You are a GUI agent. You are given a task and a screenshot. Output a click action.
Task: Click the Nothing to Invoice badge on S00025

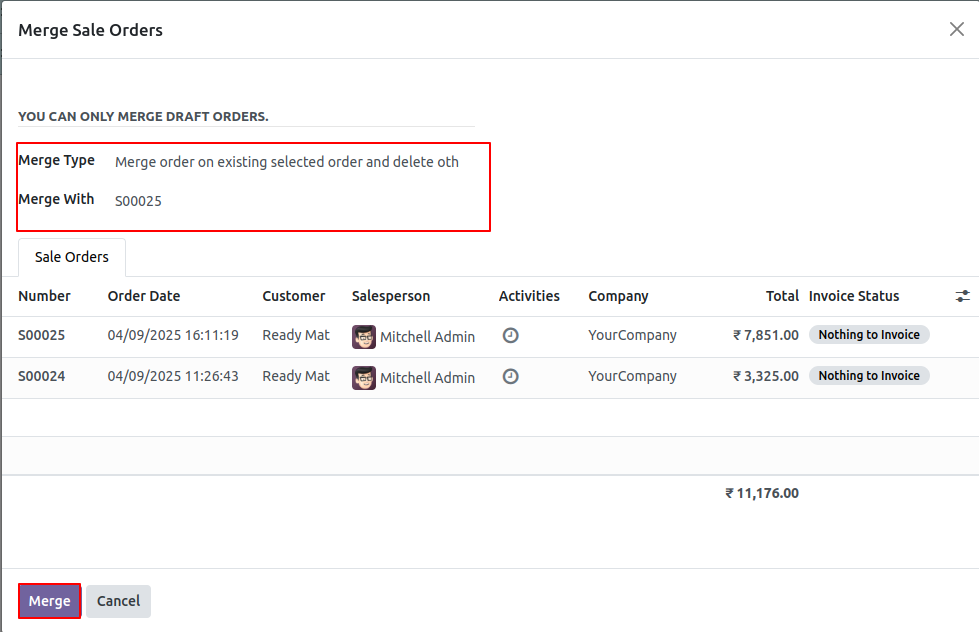pyautogui.click(x=869, y=334)
